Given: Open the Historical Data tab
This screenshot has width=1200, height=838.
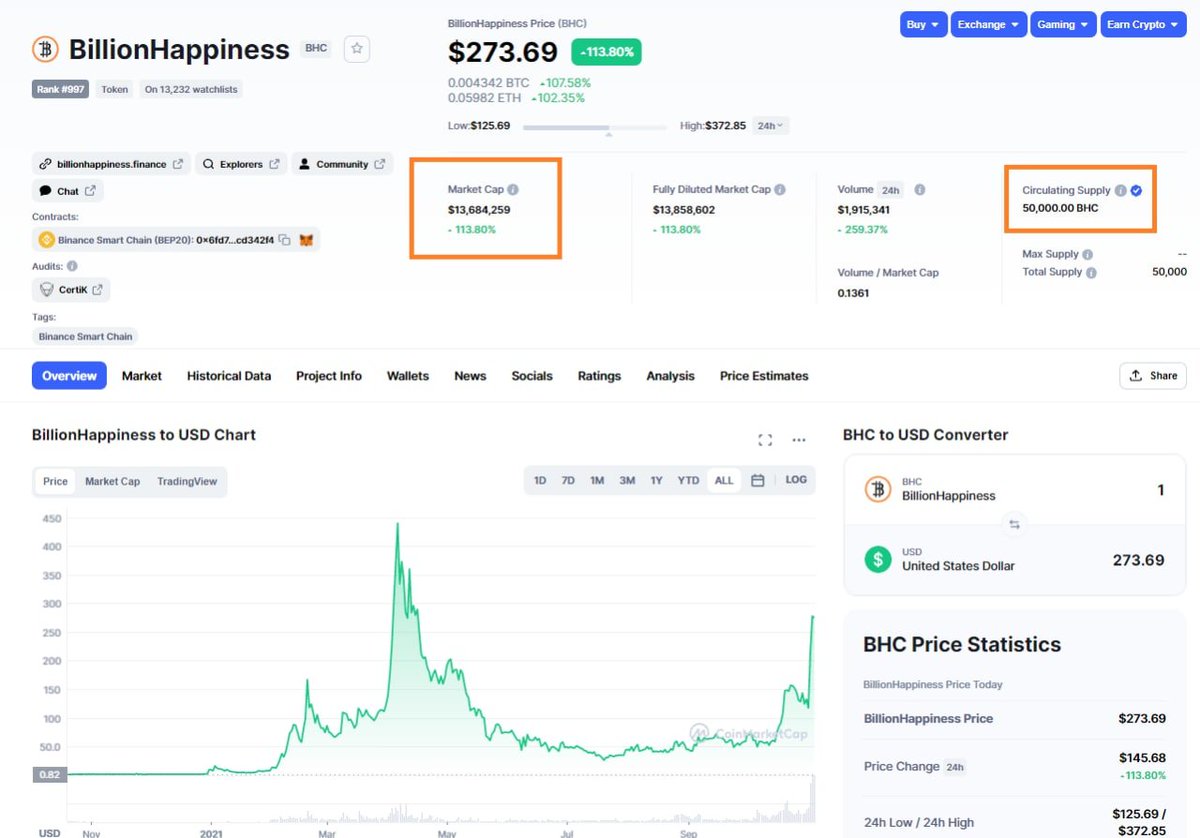Looking at the screenshot, I should (229, 376).
